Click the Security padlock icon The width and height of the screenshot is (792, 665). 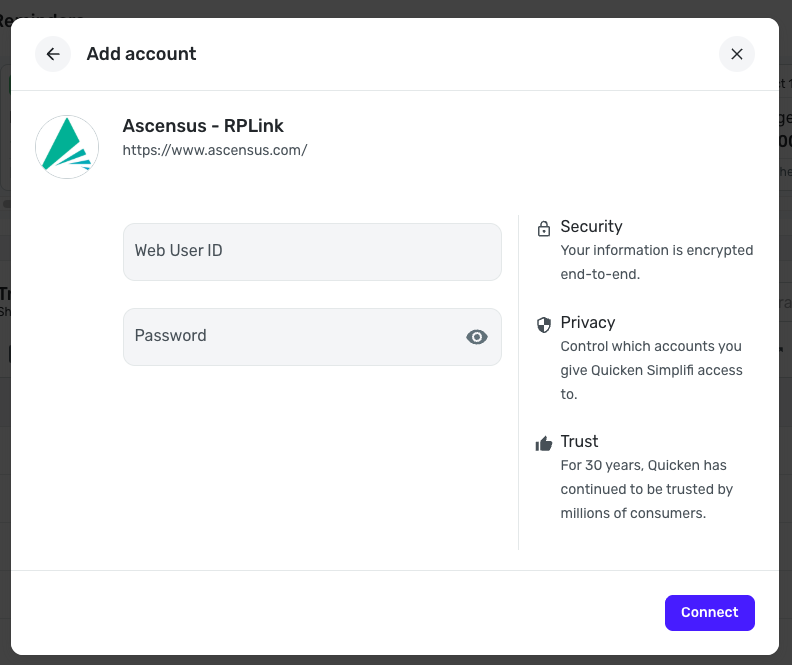coord(544,228)
